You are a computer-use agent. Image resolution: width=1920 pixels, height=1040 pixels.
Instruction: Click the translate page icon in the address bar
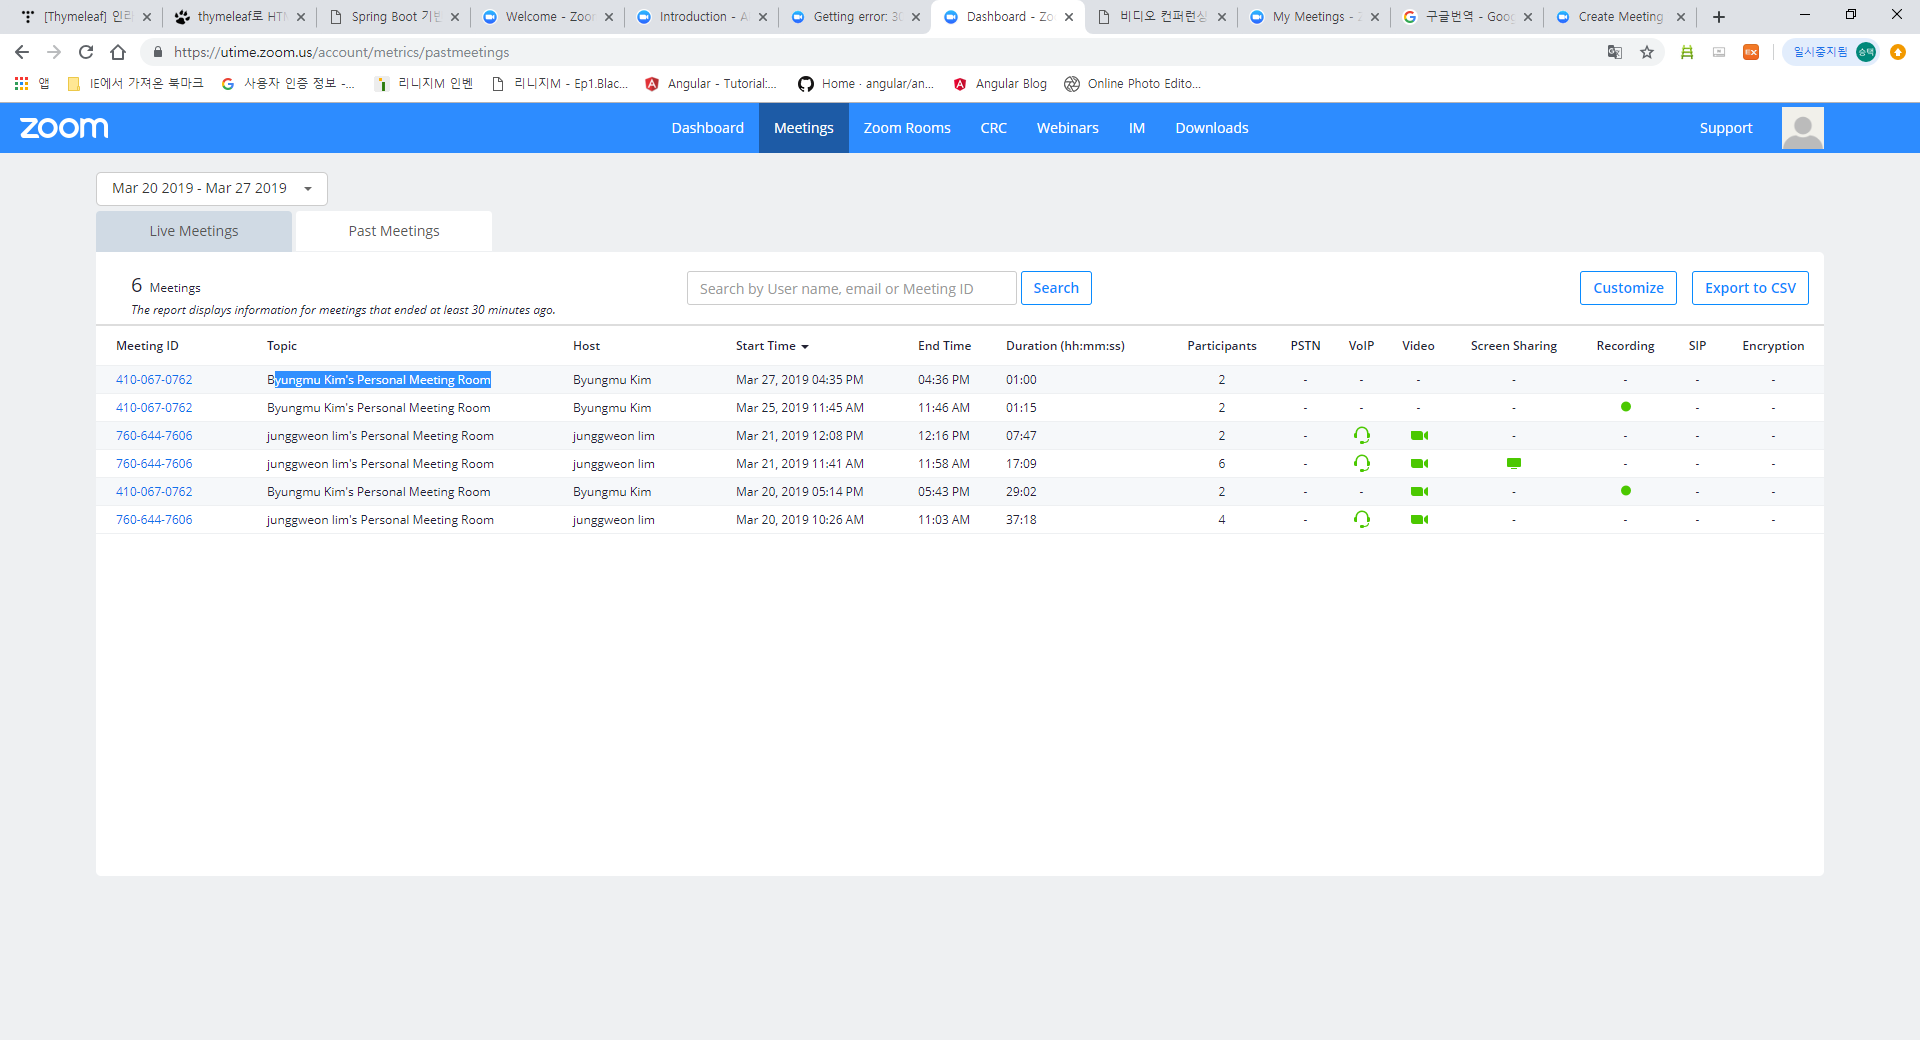tap(1614, 52)
